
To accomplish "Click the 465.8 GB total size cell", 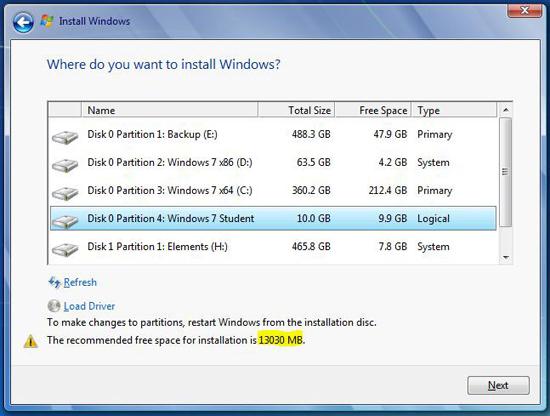I will tap(311, 247).
